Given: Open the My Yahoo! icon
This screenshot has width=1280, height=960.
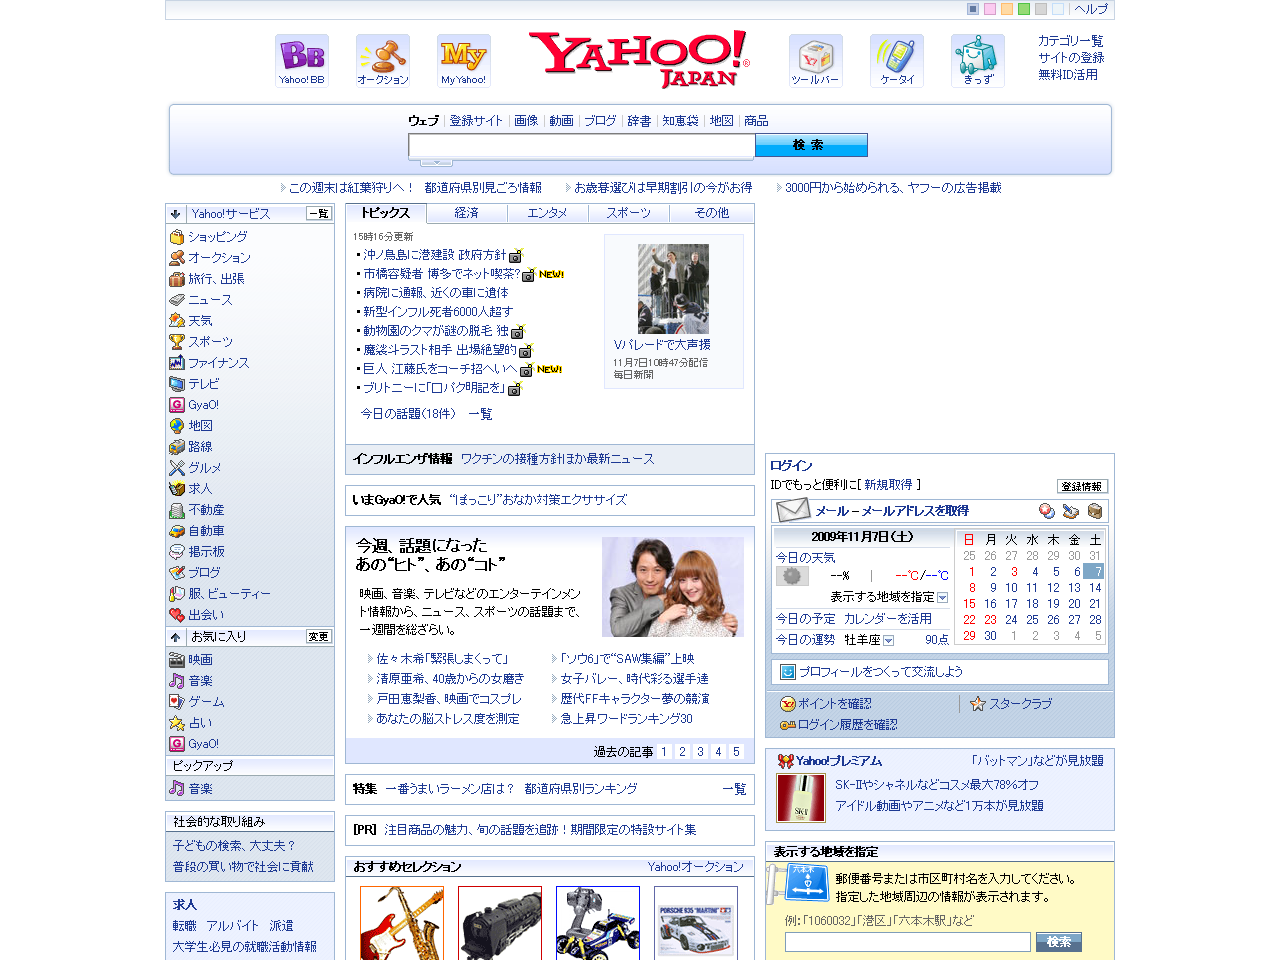Looking at the screenshot, I should 464,61.
